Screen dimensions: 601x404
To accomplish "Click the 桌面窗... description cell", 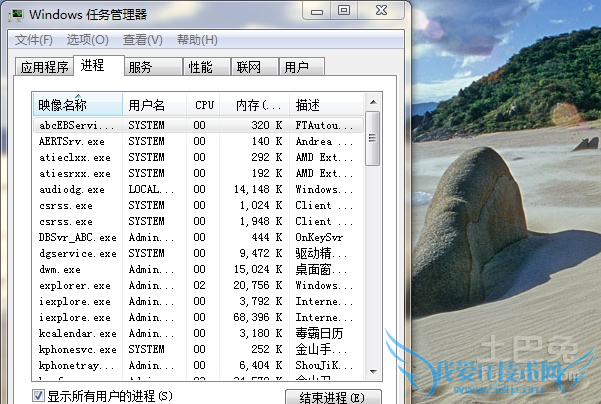I will click(x=321, y=269).
